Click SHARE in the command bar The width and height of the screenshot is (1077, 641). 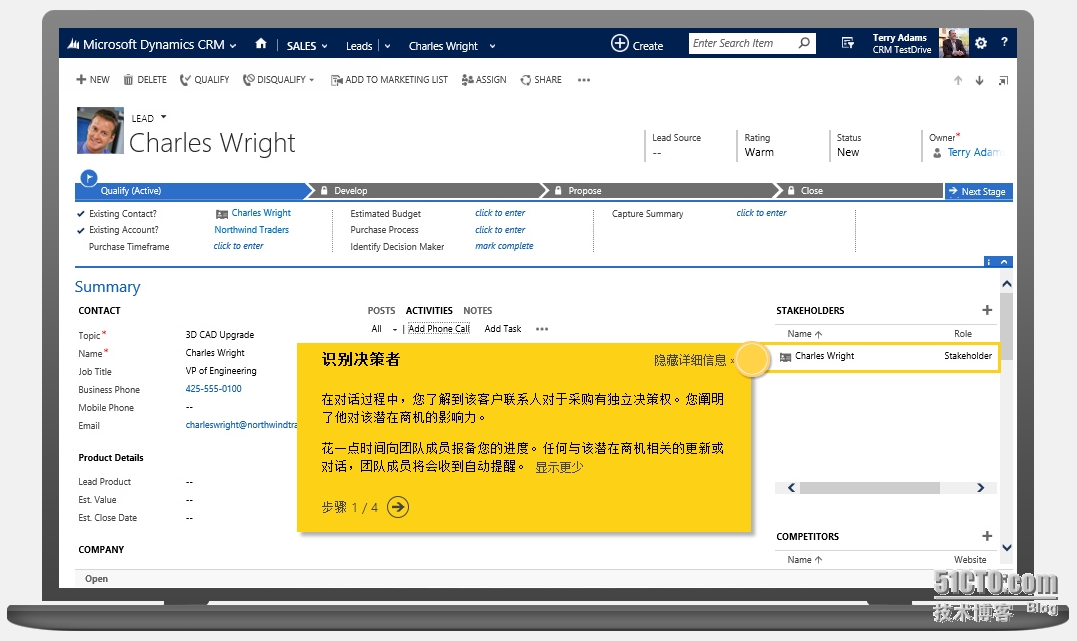pyautogui.click(x=541, y=80)
